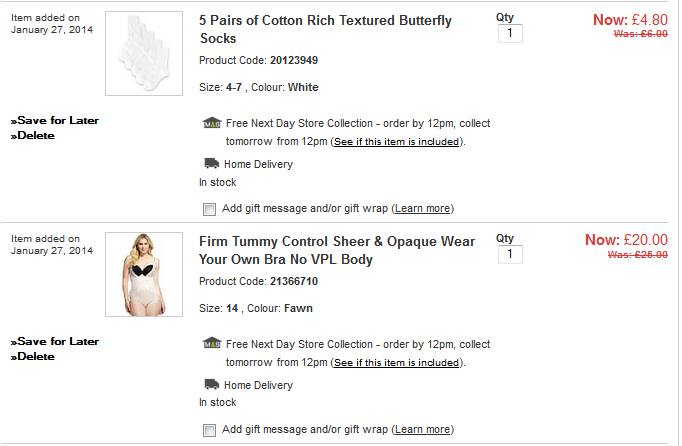Save the butterfly socks for later
The height and width of the screenshot is (446, 682).
(55, 120)
